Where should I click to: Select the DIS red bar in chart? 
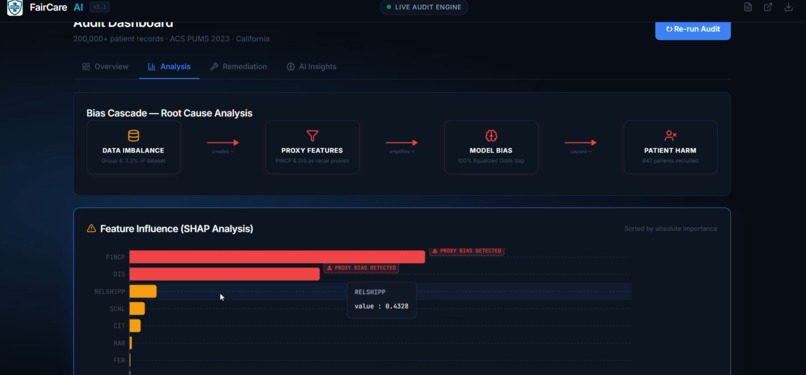[225, 274]
